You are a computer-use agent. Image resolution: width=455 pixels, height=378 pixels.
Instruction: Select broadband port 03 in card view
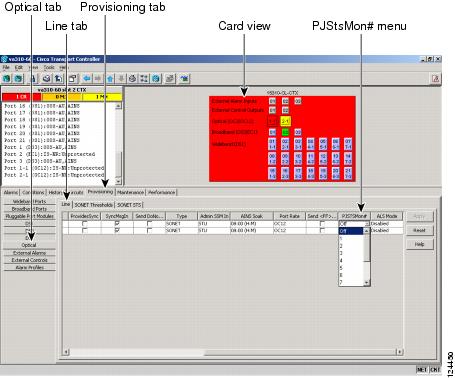(x=298, y=132)
